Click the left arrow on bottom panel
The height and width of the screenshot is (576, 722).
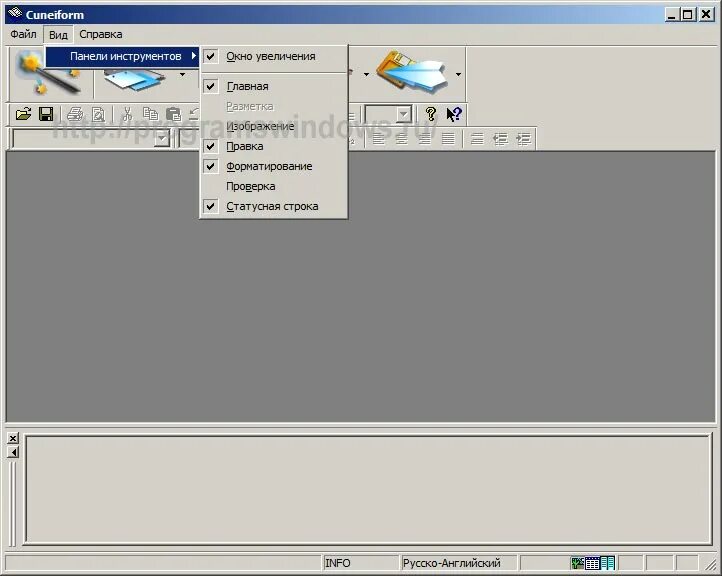click(x=13, y=452)
